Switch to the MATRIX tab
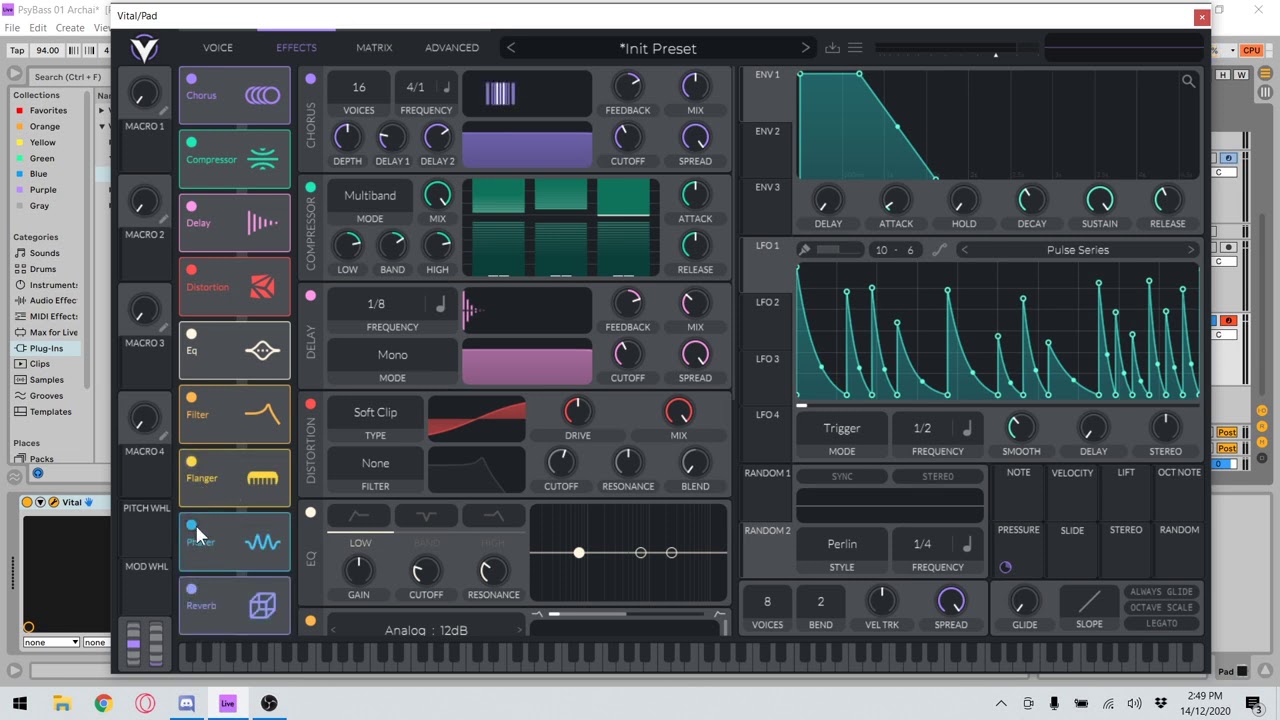This screenshot has width=1280, height=720. [x=374, y=48]
